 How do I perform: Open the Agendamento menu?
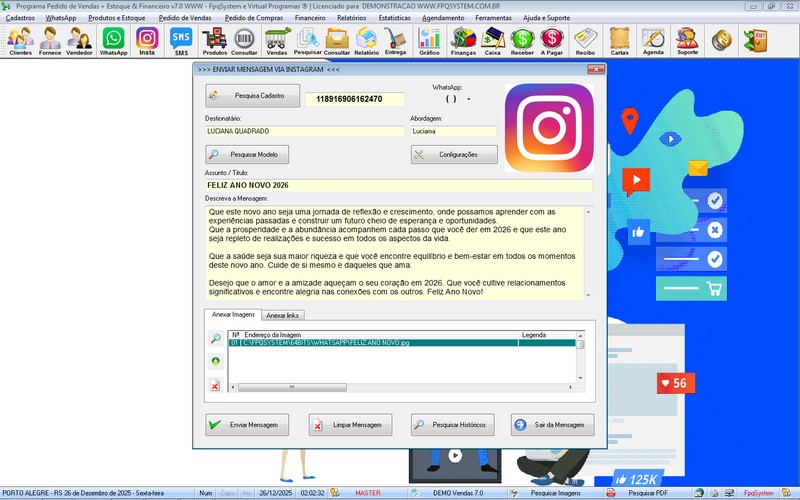[x=443, y=18]
